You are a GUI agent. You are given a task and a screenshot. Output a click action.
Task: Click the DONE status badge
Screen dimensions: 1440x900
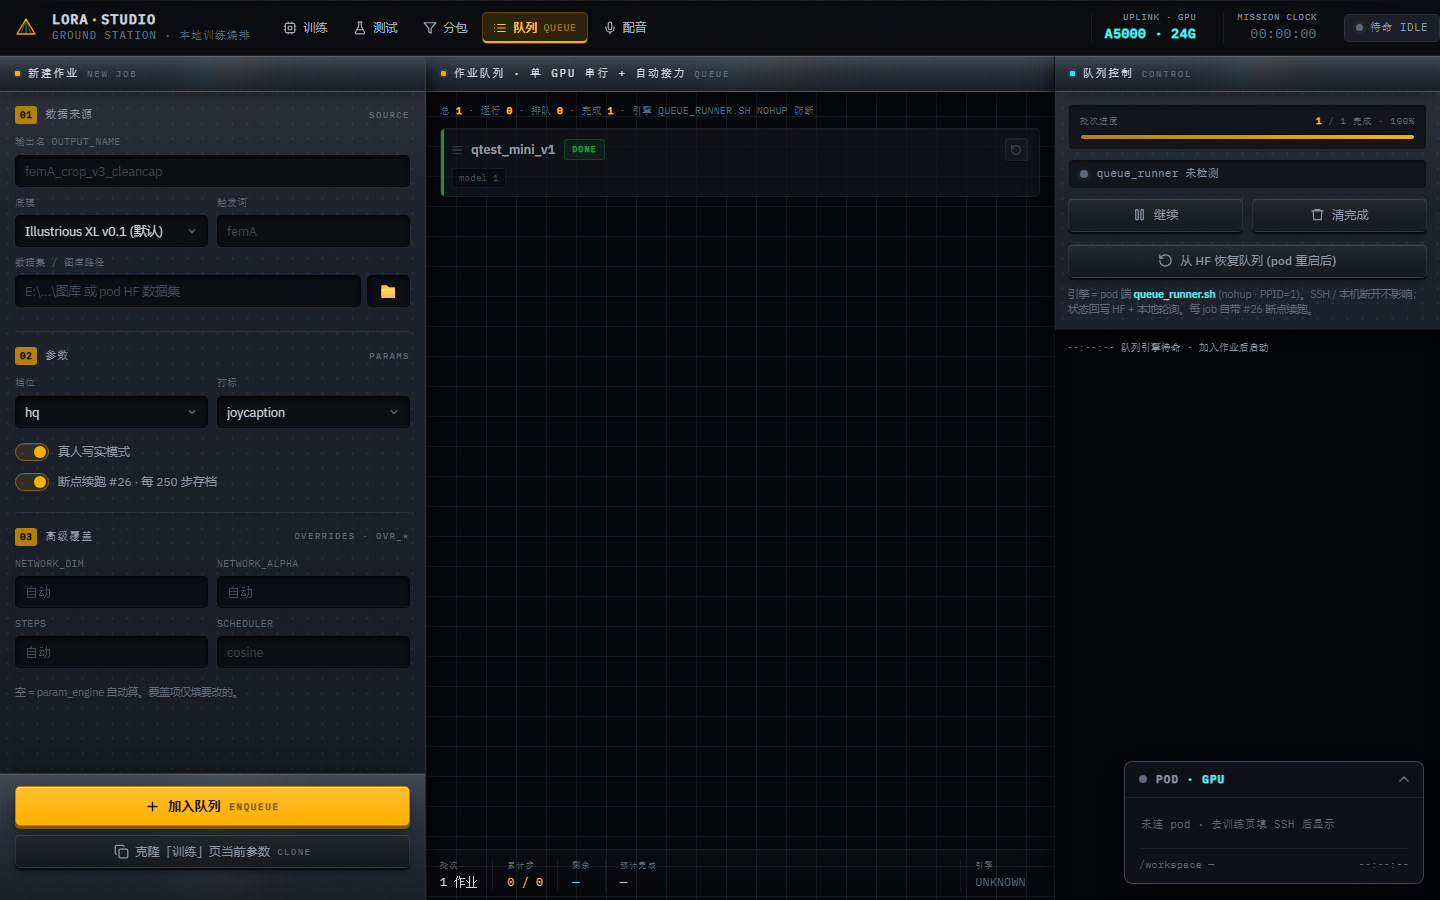[x=584, y=149]
